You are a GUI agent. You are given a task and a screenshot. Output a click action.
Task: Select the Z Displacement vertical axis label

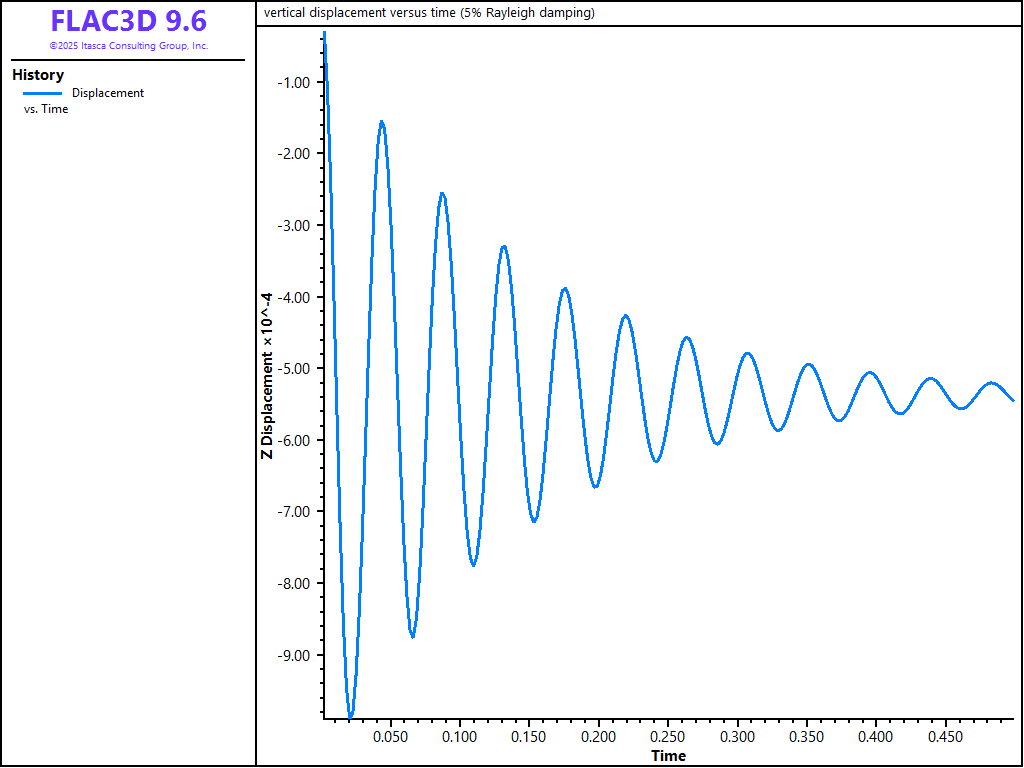pyautogui.click(x=267, y=375)
